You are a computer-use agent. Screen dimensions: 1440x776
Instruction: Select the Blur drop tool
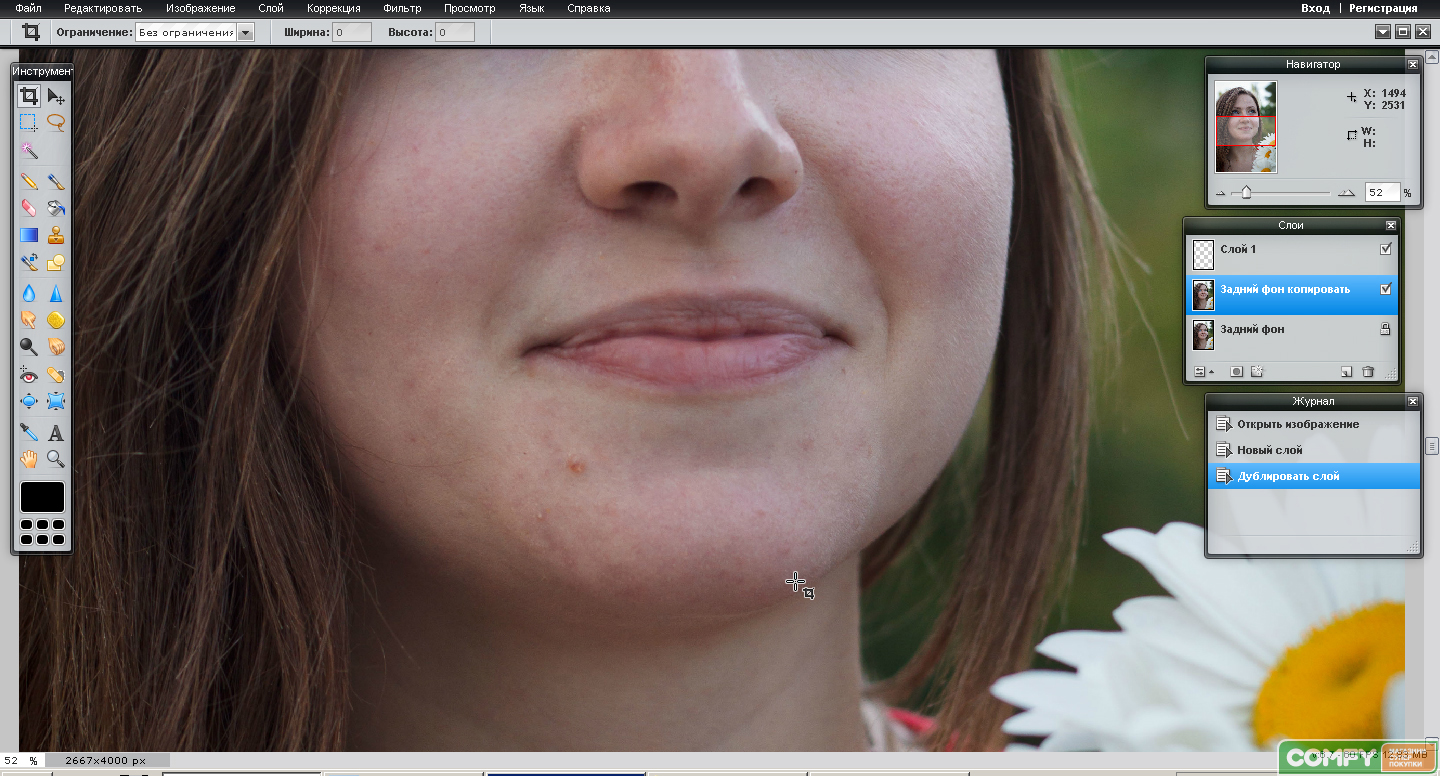click(x=29, y=293)
